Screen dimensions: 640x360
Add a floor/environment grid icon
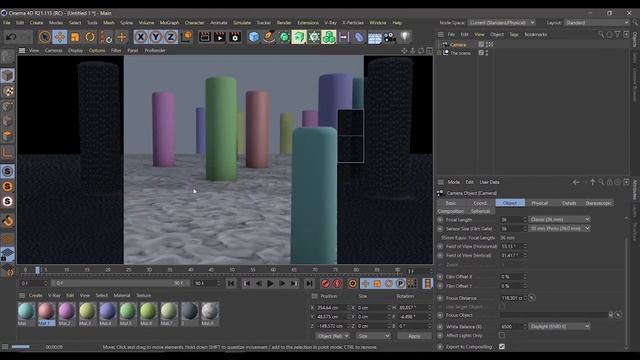(x=374, y=38)
